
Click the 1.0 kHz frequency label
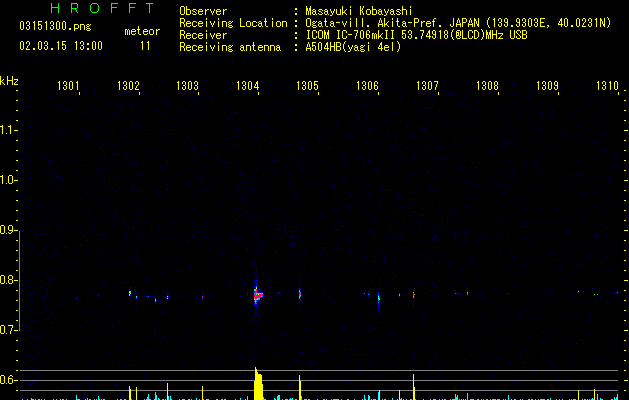tap(9, 180)
